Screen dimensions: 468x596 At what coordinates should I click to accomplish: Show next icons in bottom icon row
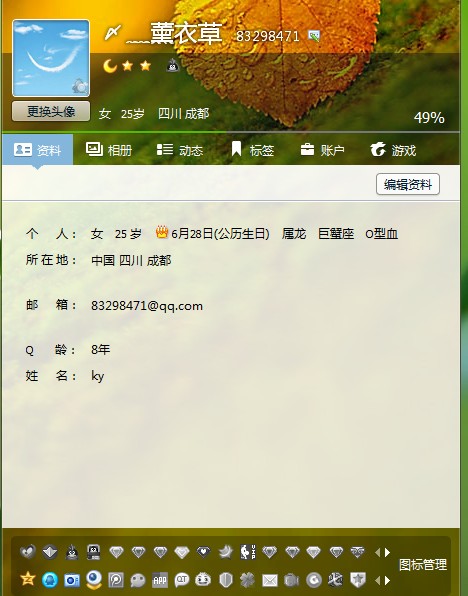coord(387,580)
